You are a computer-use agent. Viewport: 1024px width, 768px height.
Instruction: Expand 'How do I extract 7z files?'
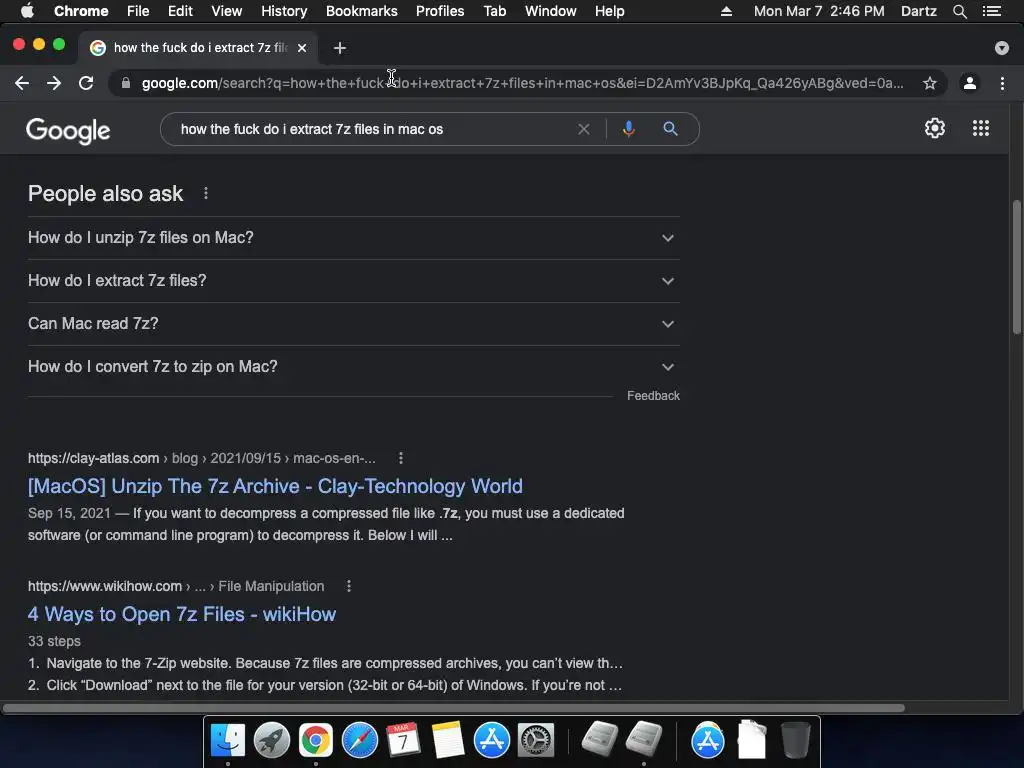pos(353,281)
